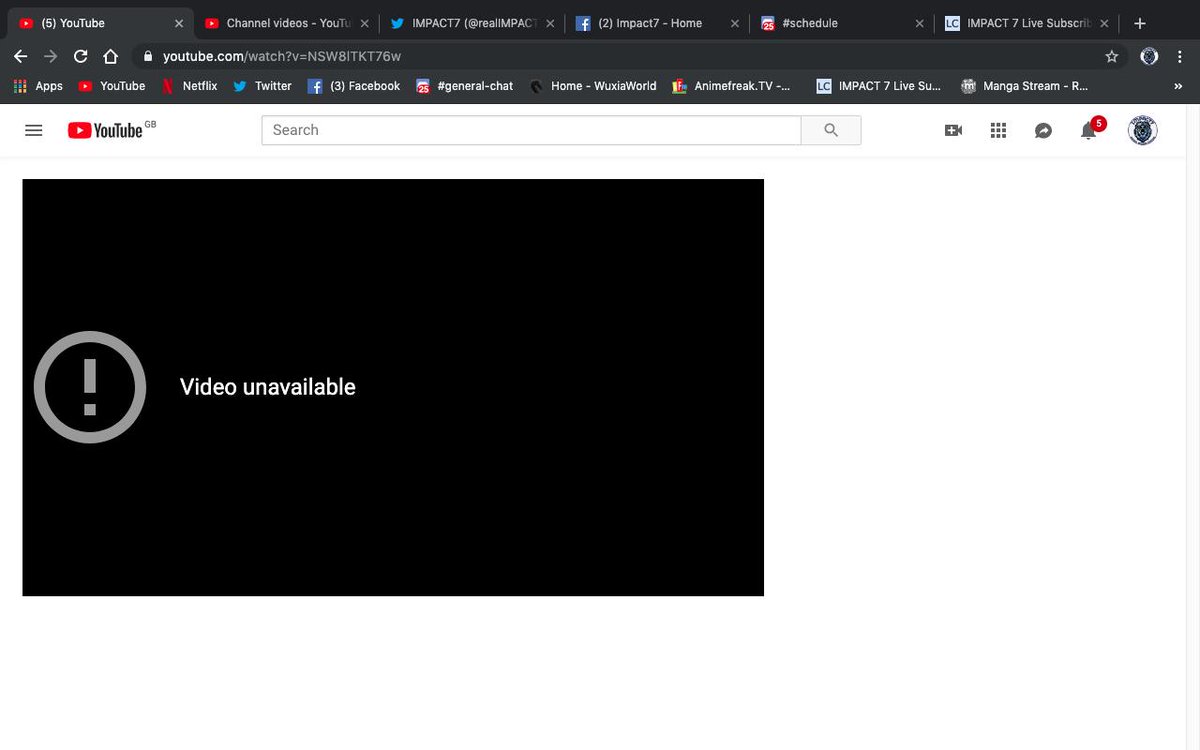Open the YouTube hamburger guide menu

tap(33, 130)
